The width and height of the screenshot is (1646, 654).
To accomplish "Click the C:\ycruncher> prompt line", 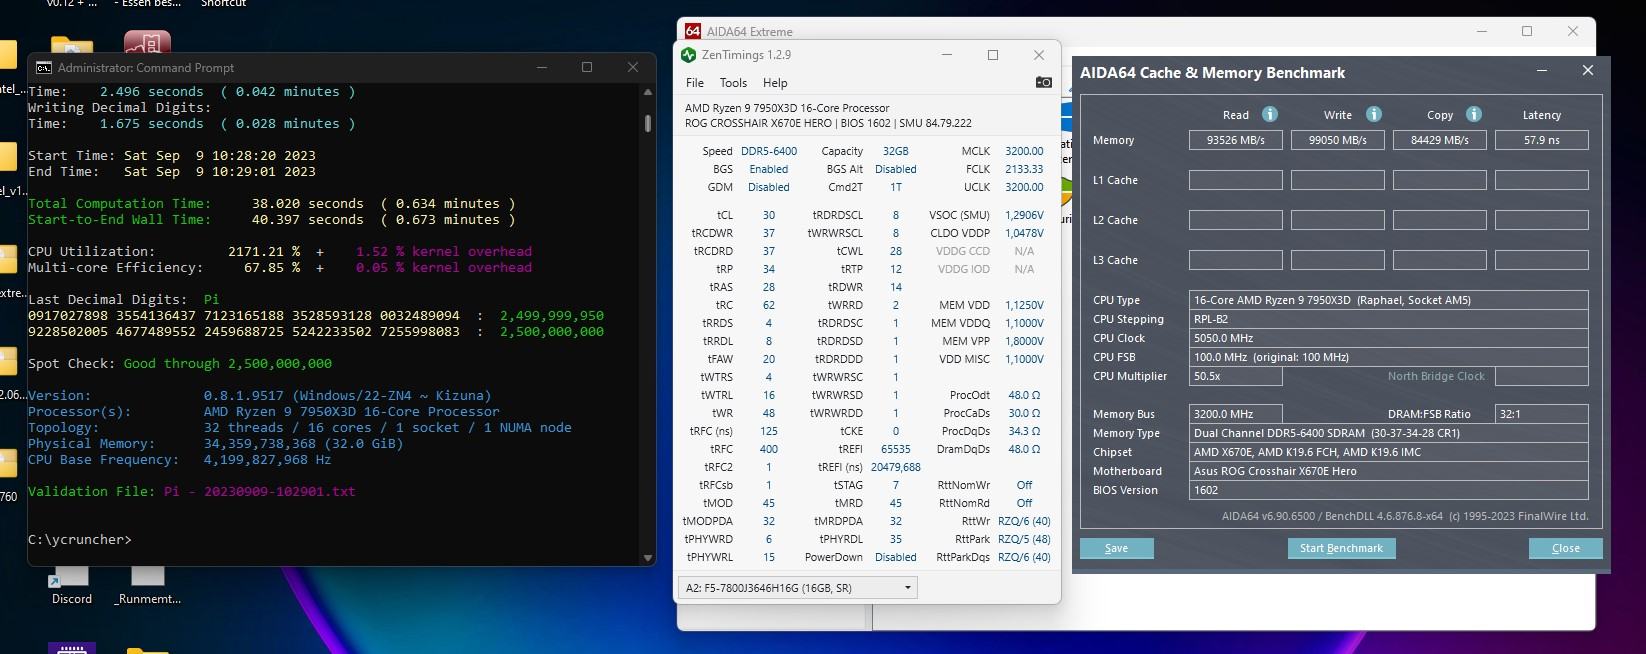I will coord(80,539).
